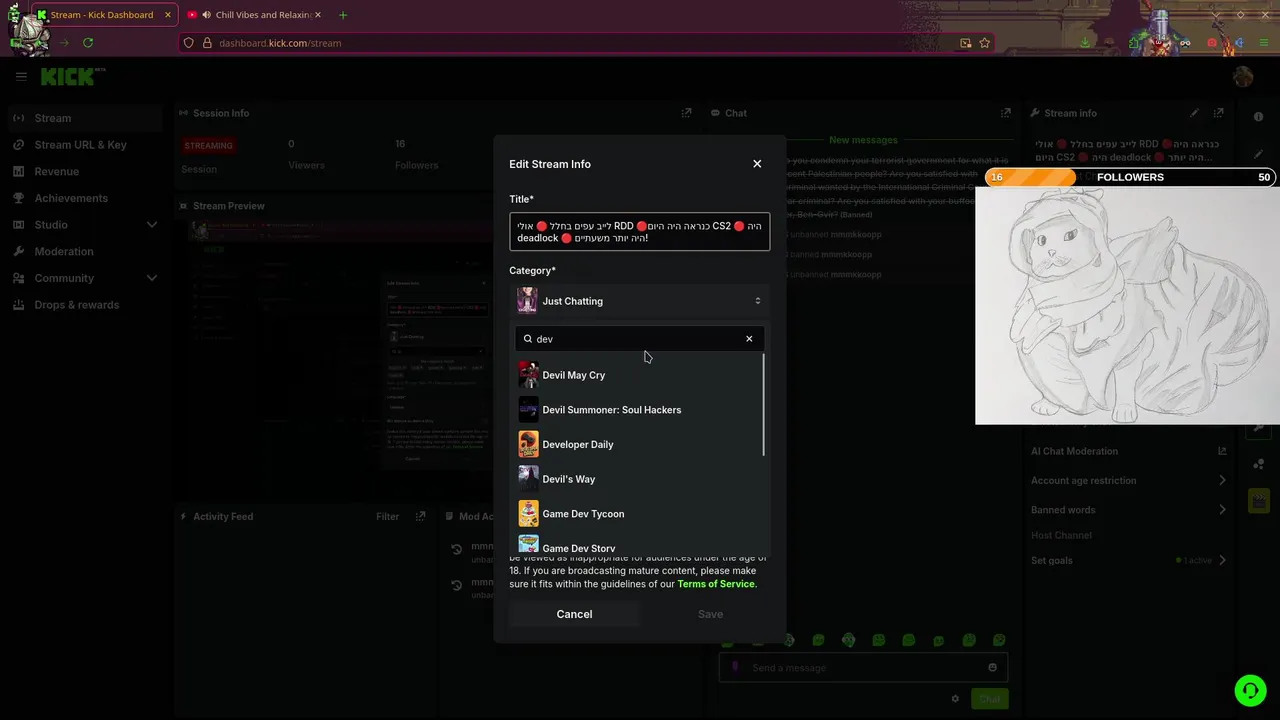Open the Revenue page
Viewport: 1280px width, 720px height.
coord(84,172)
